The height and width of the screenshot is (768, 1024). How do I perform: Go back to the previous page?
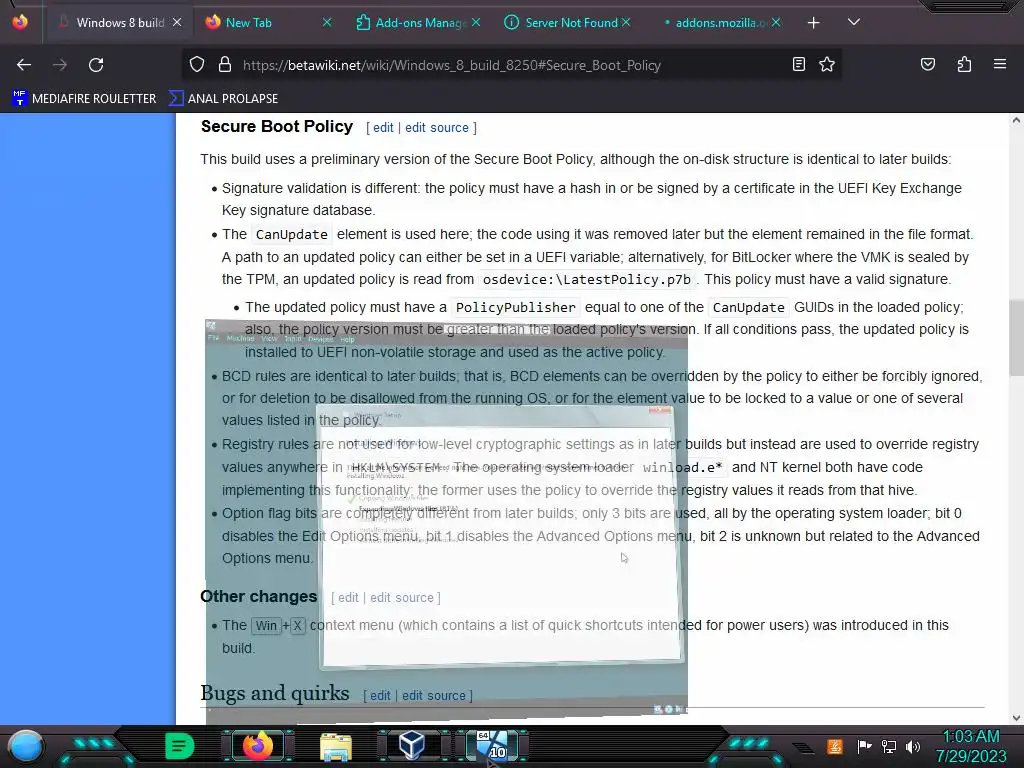24,65
